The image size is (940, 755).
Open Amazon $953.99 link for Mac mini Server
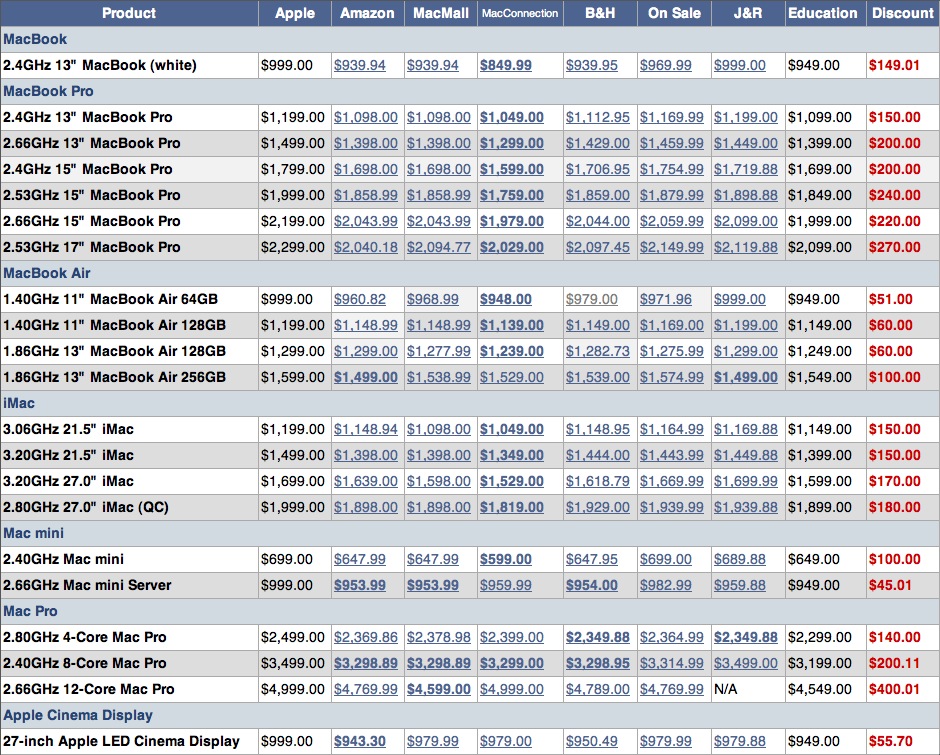[360, 585]
